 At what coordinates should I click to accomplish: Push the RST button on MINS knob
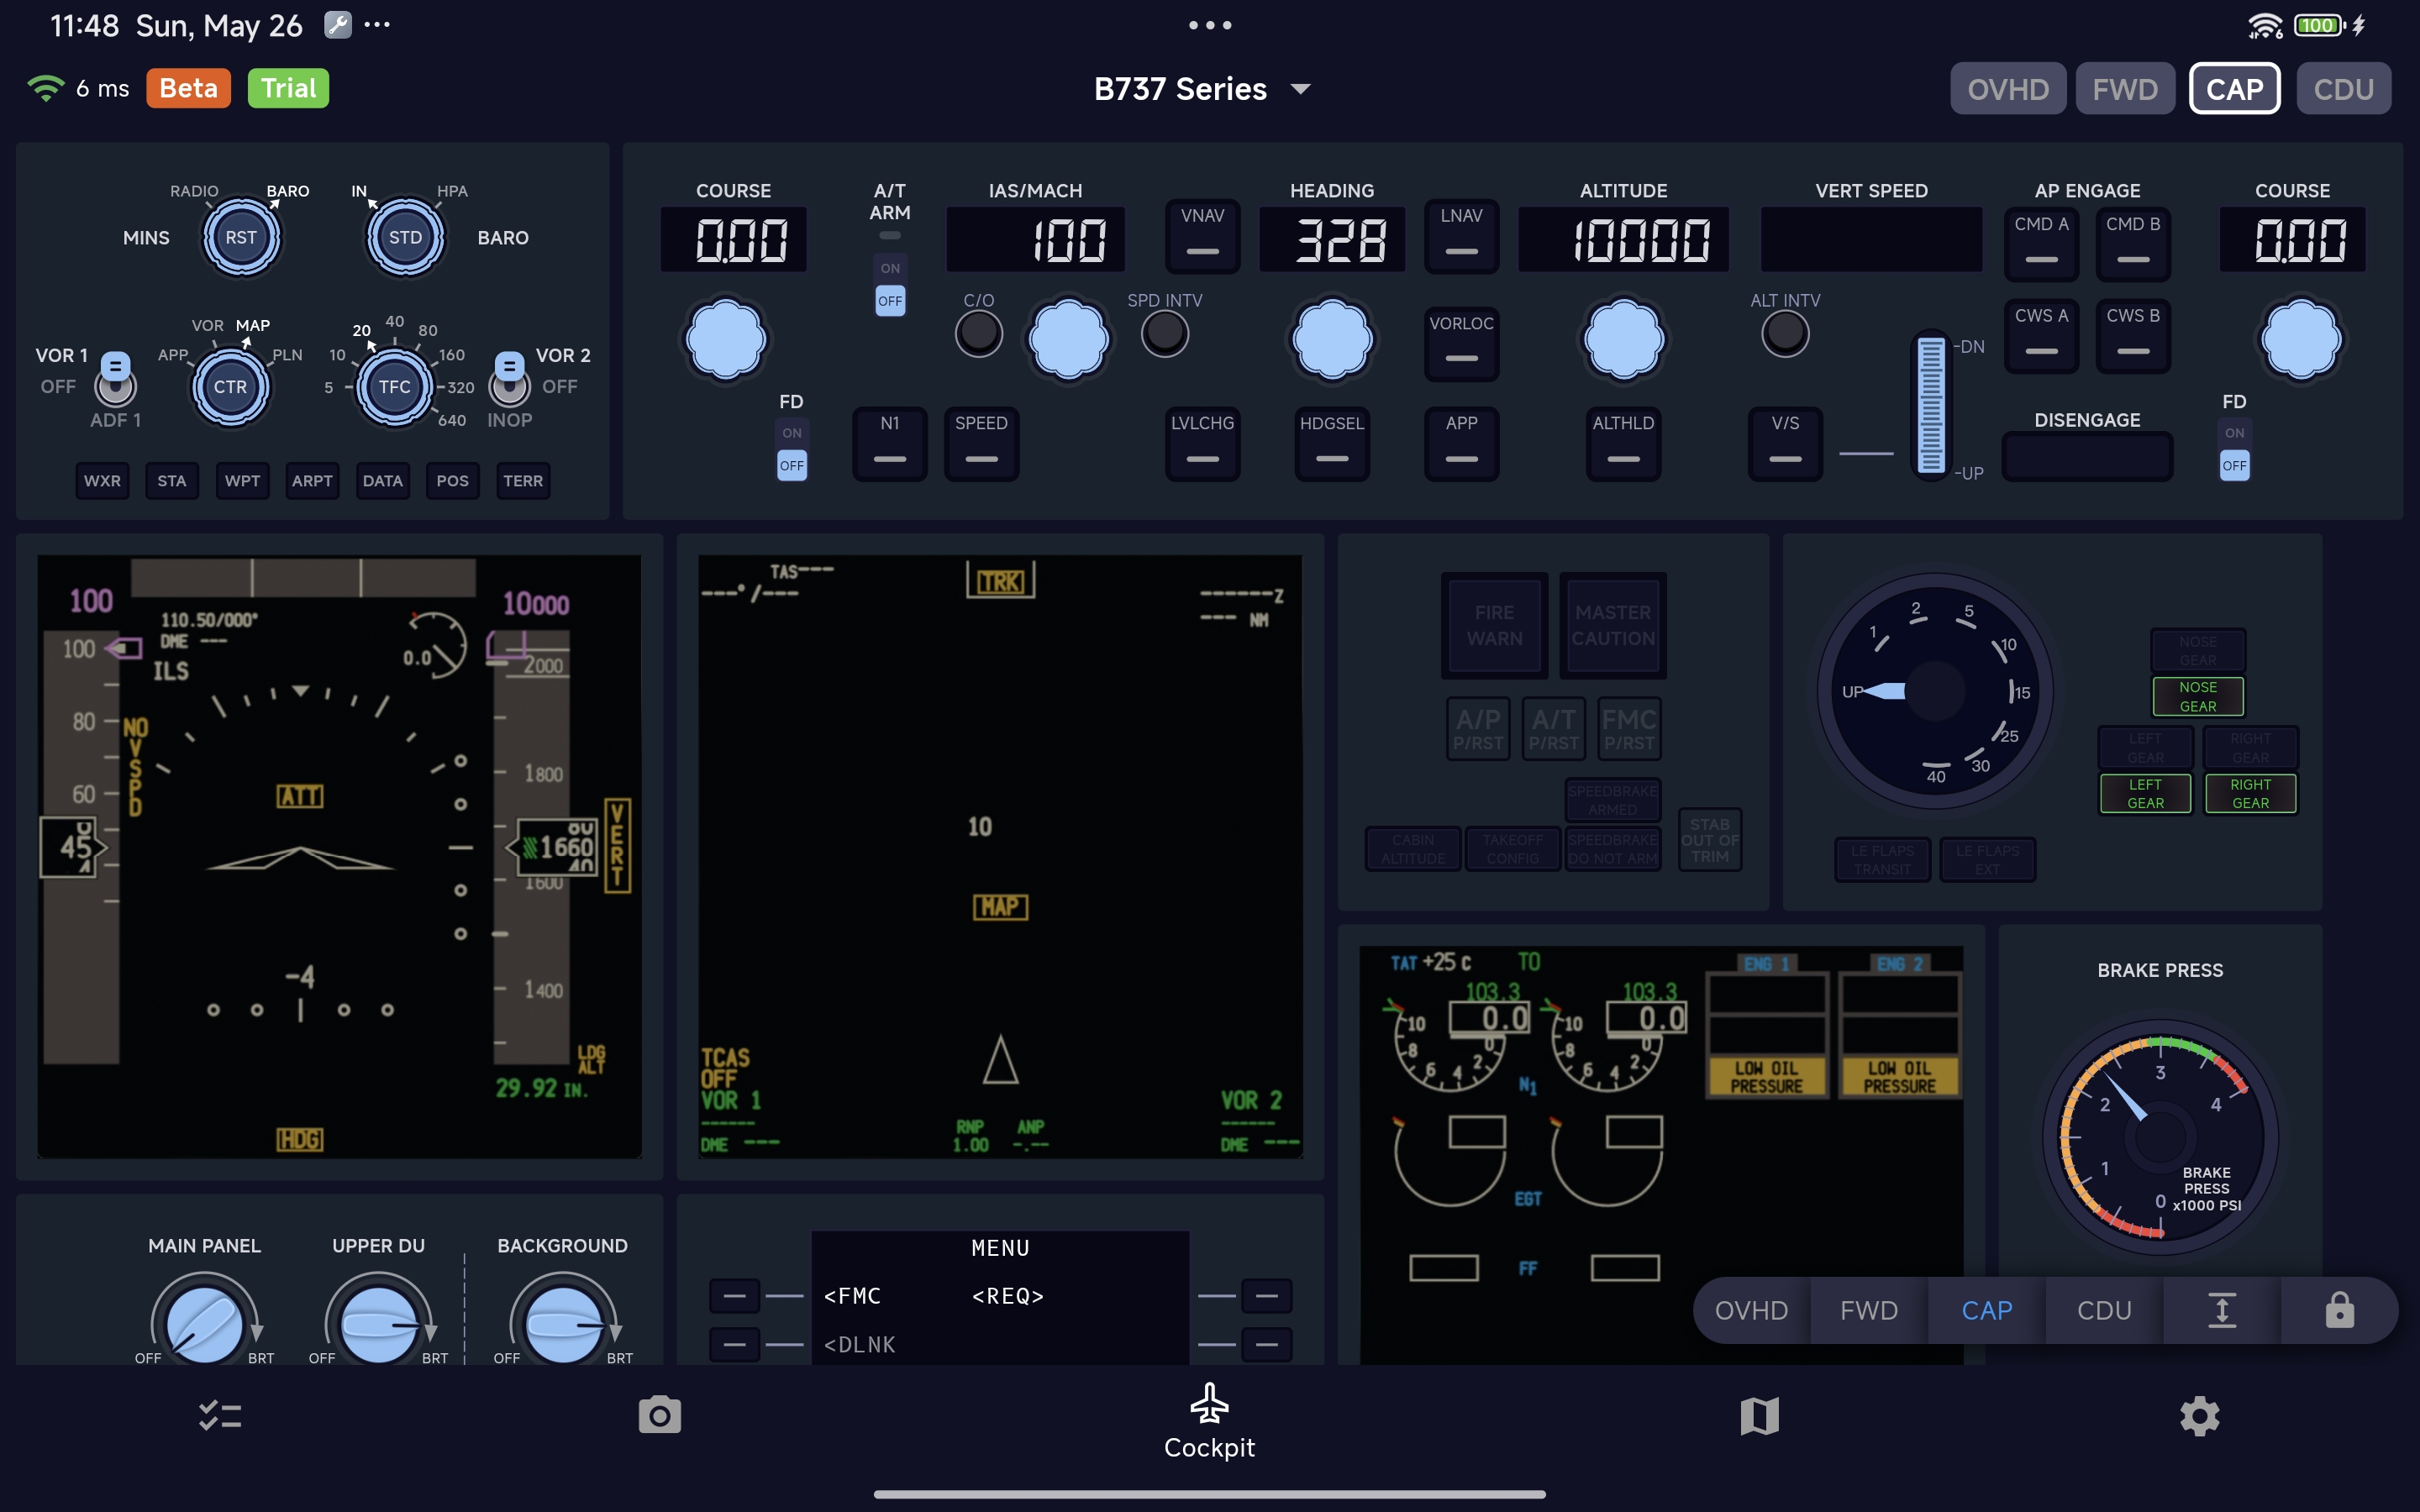(x=241, y=237)
